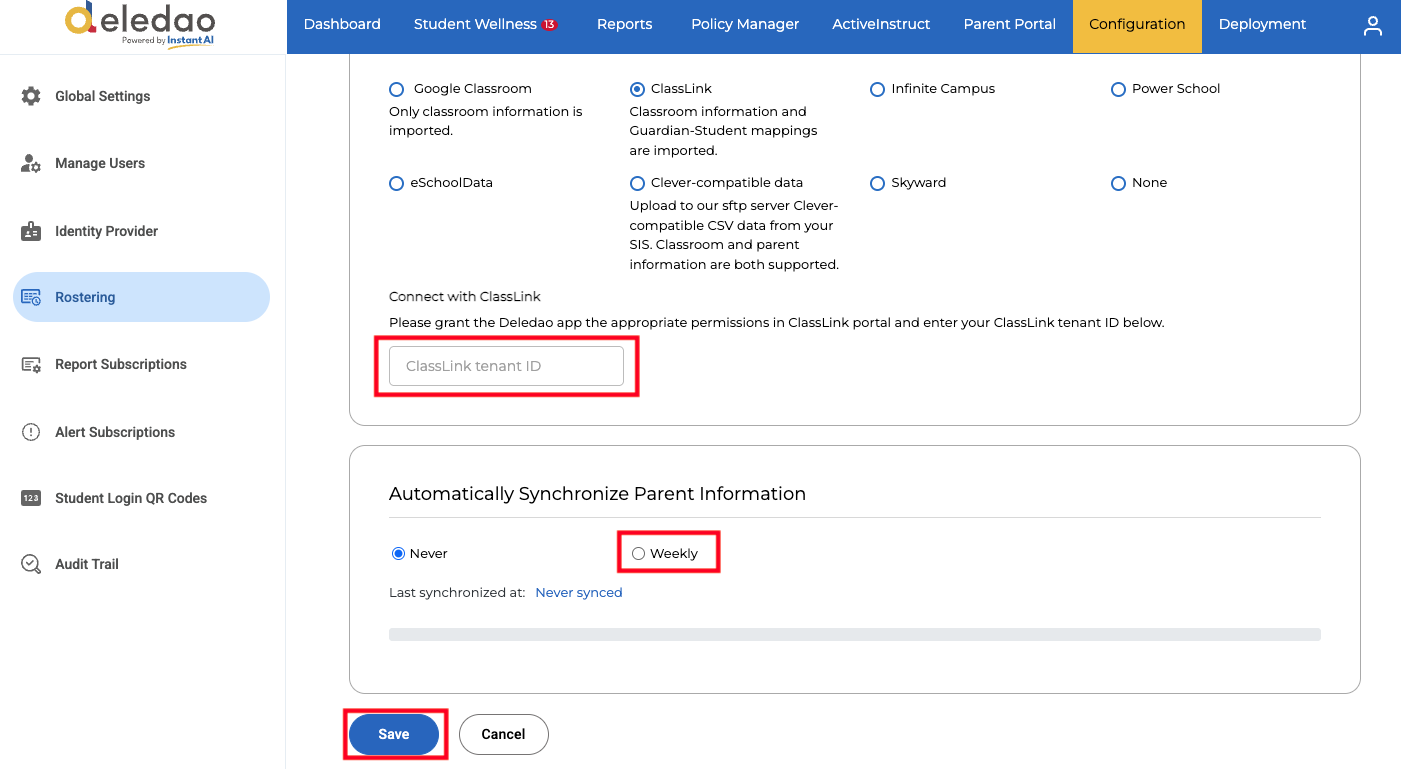This screenshot has width=1401, height=769.
Task: Click the Save button
Action: pos(394,734)
